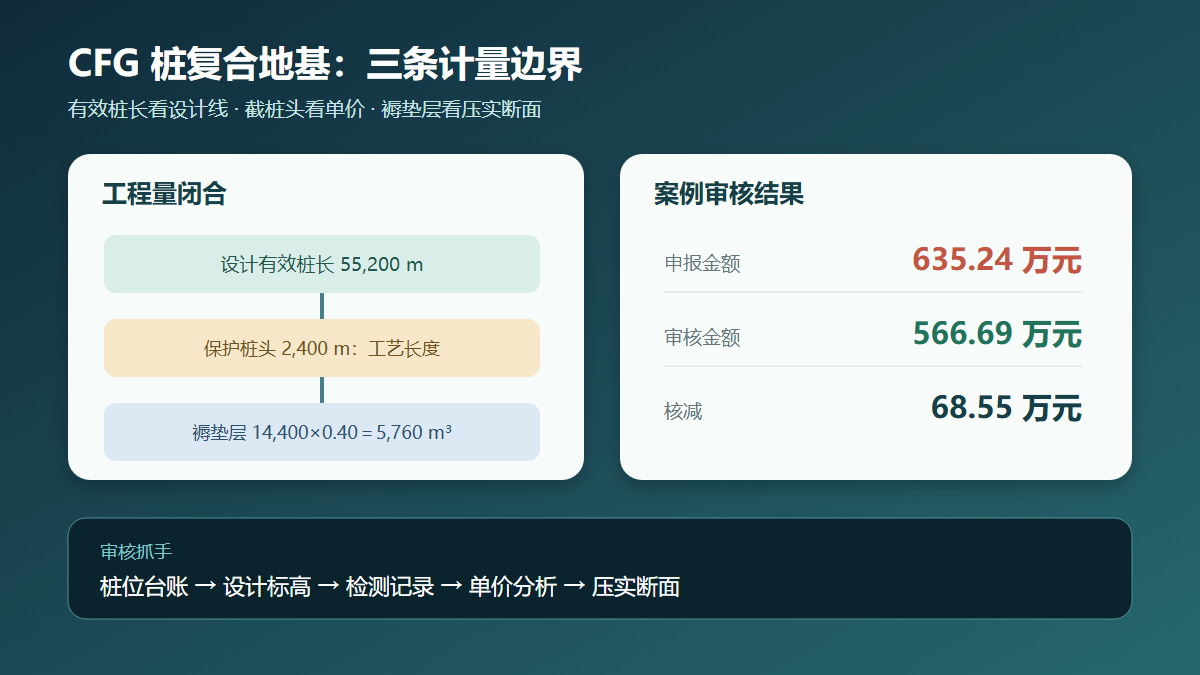Click the '褥垫层 14,400×0.40 = 5,760 m³' box
Image resolution: width=1200 pixels, height=675 pixels.
tap(322, 432)
